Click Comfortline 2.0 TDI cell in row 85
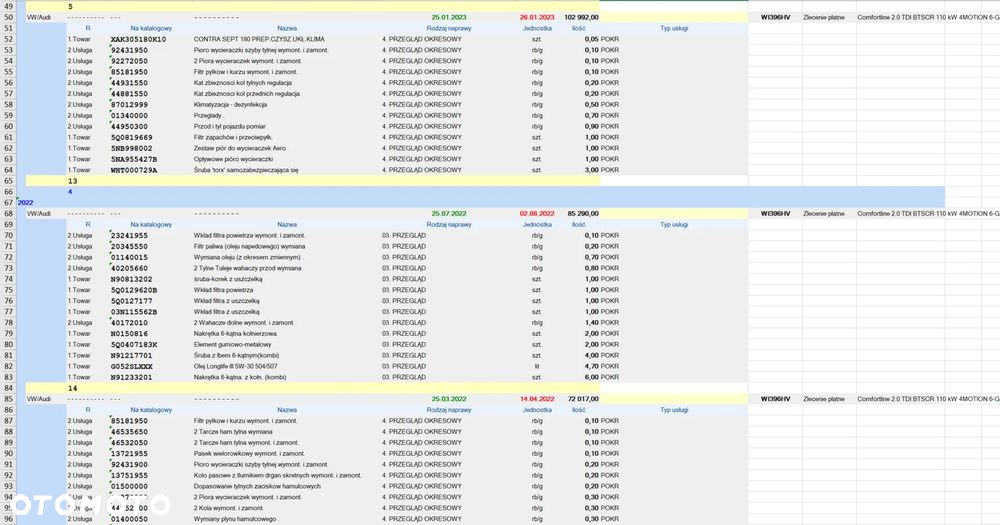Viewport: 1000px width, 525px height. pyautogui.click(x=928, y=399)
